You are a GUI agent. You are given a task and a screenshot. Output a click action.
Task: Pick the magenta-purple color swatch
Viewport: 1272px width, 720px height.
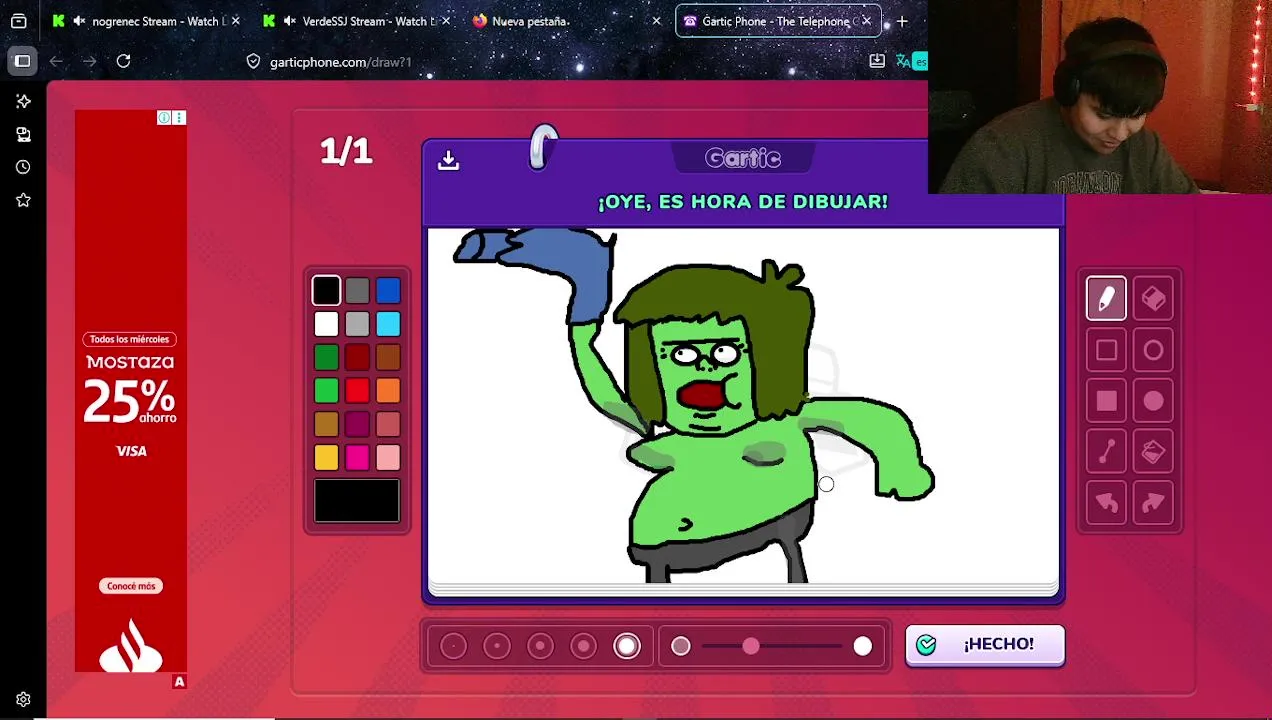(357, 424)
